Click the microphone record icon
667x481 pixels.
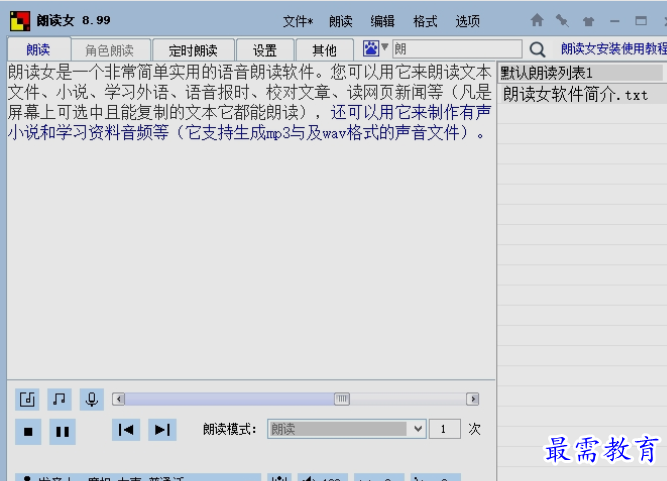click(x=92, y=399)
